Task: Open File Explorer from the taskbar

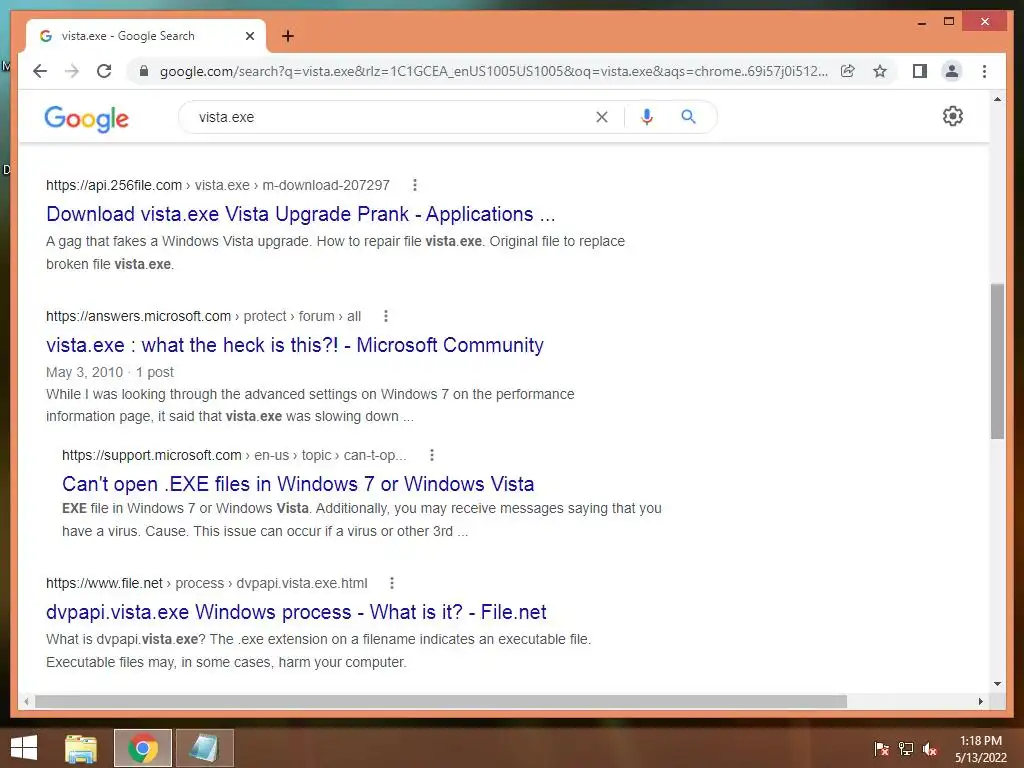Action: point(81,748)
